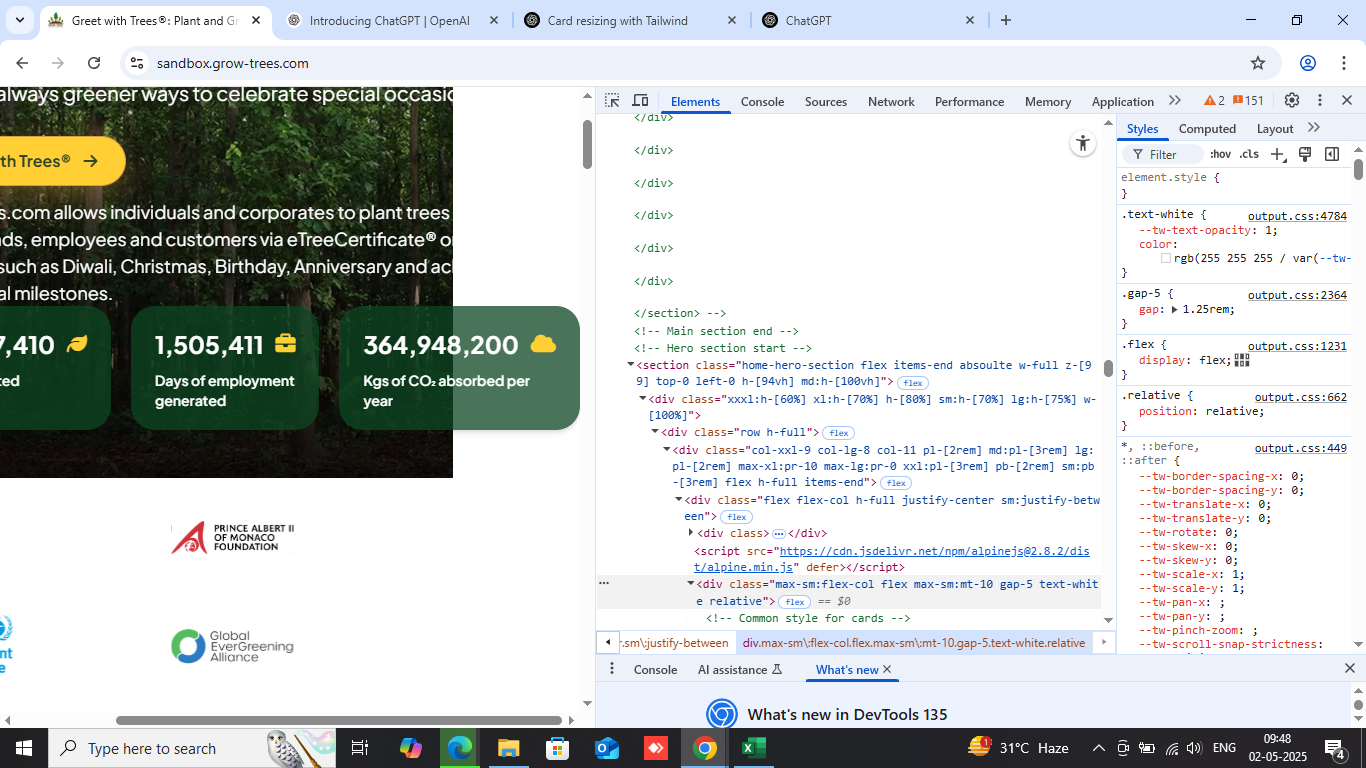Toggle the device toolbar icon
The image size is (1366, 768).
click(640, 101)
